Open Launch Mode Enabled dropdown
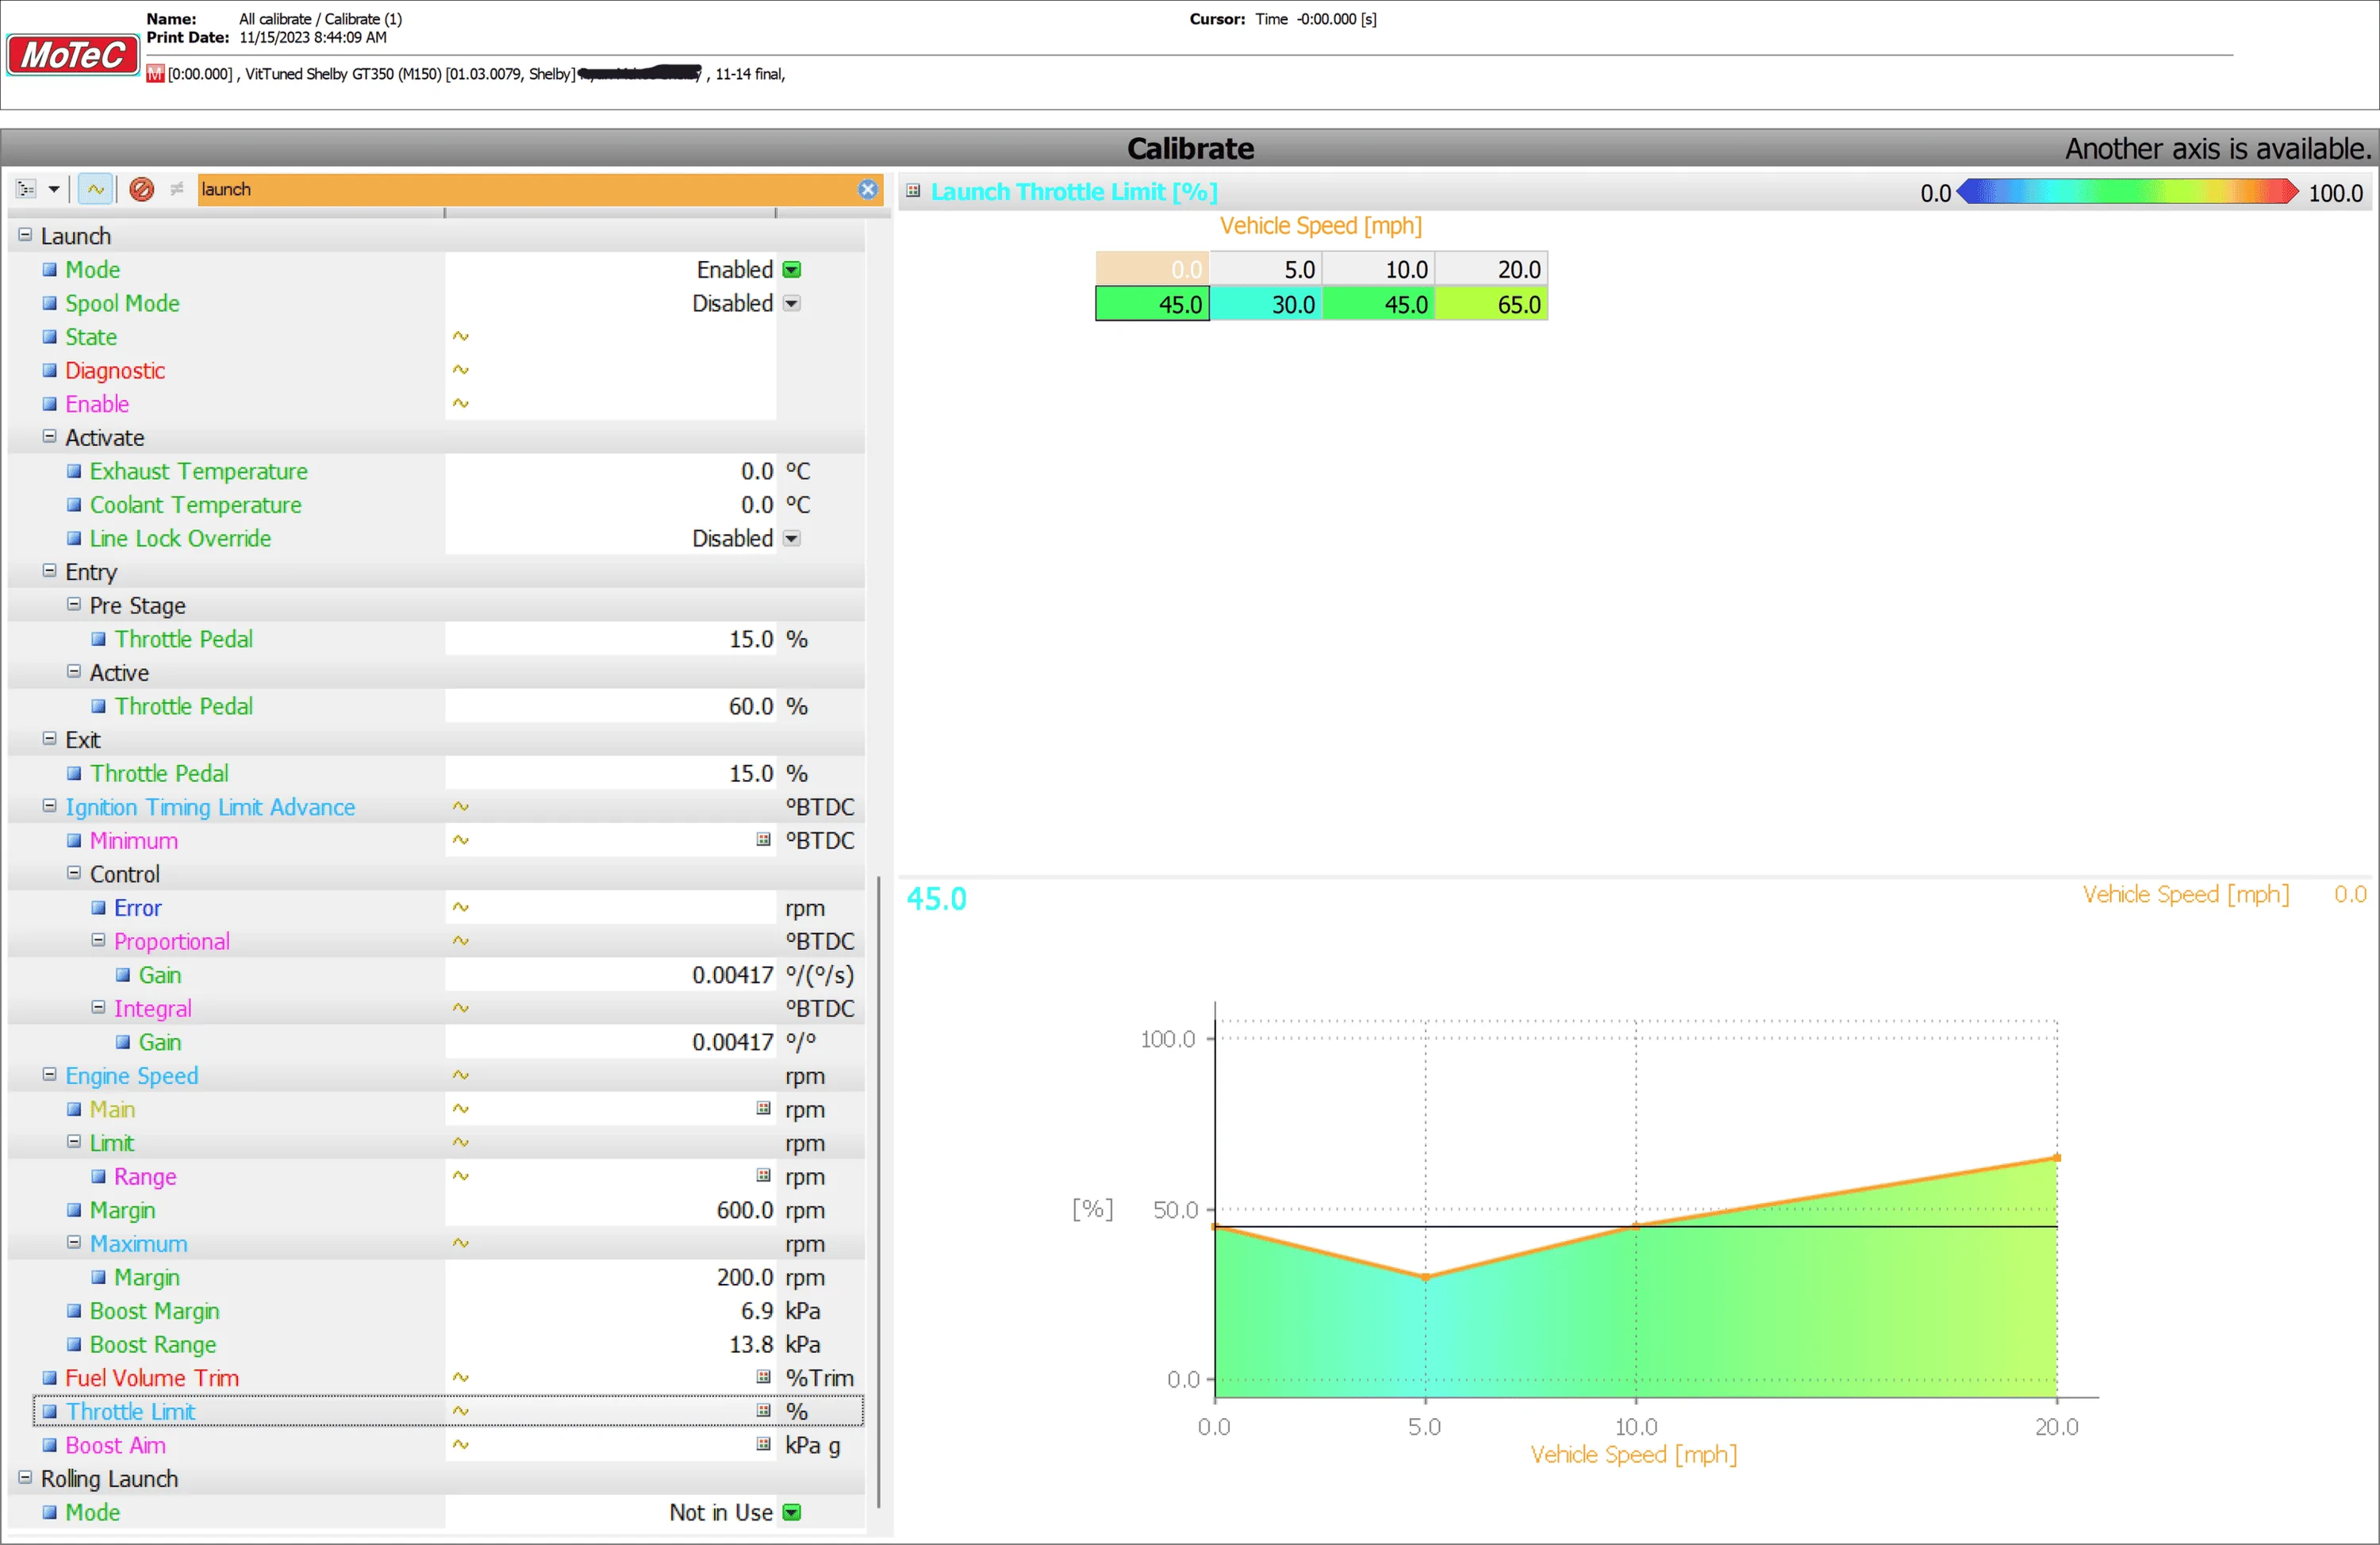The image size is (2380, 1545). (792, 270)
